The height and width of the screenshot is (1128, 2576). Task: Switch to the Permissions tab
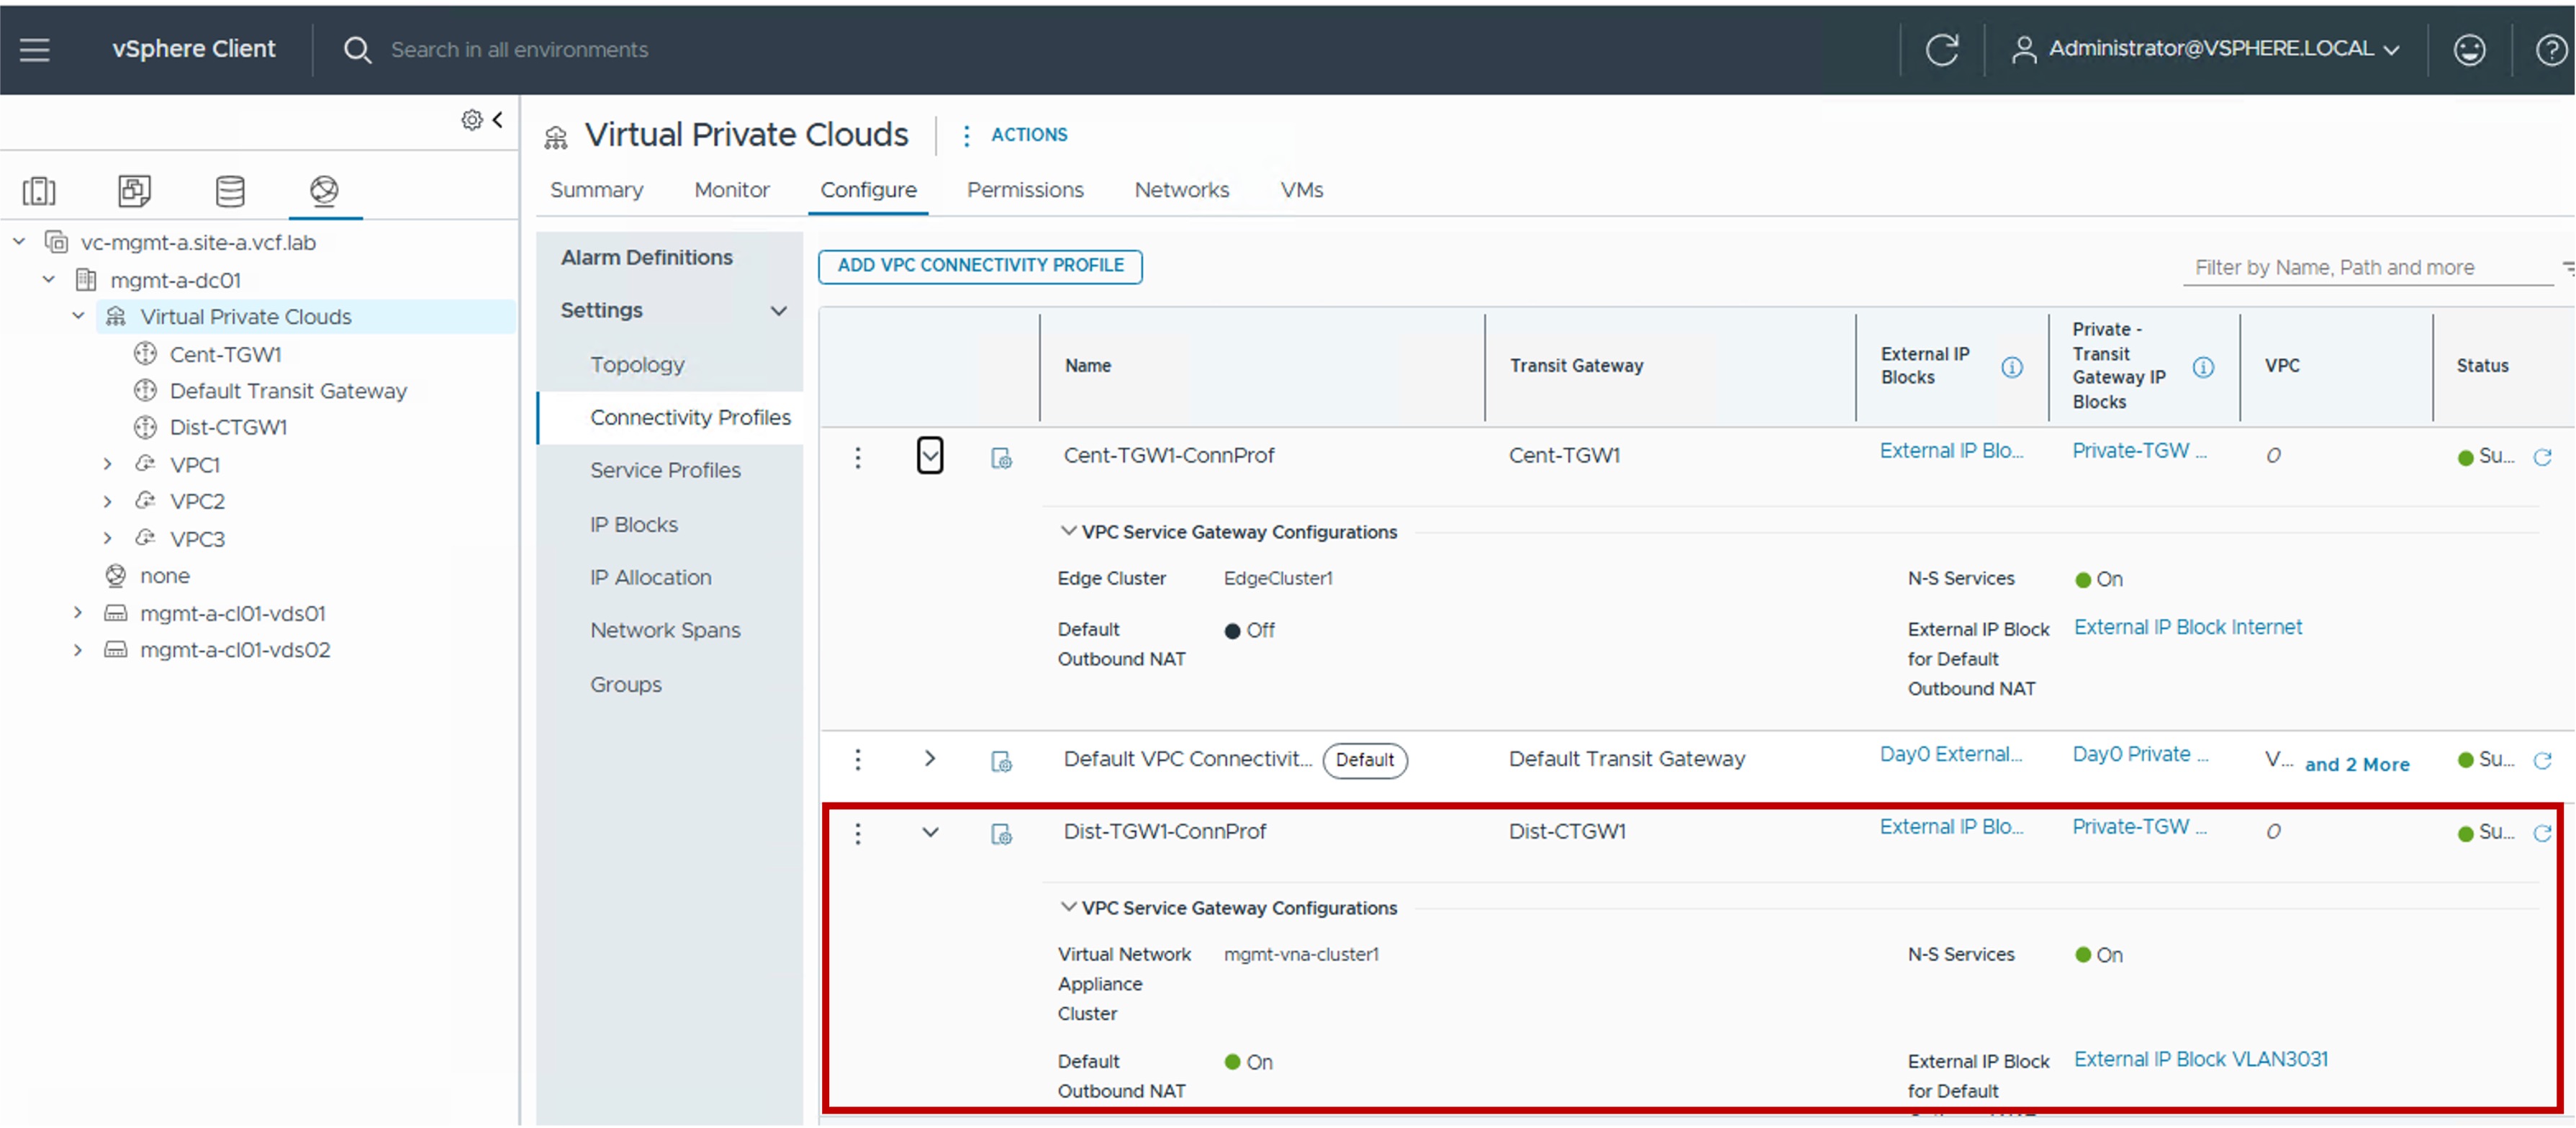coord(1025,190)
